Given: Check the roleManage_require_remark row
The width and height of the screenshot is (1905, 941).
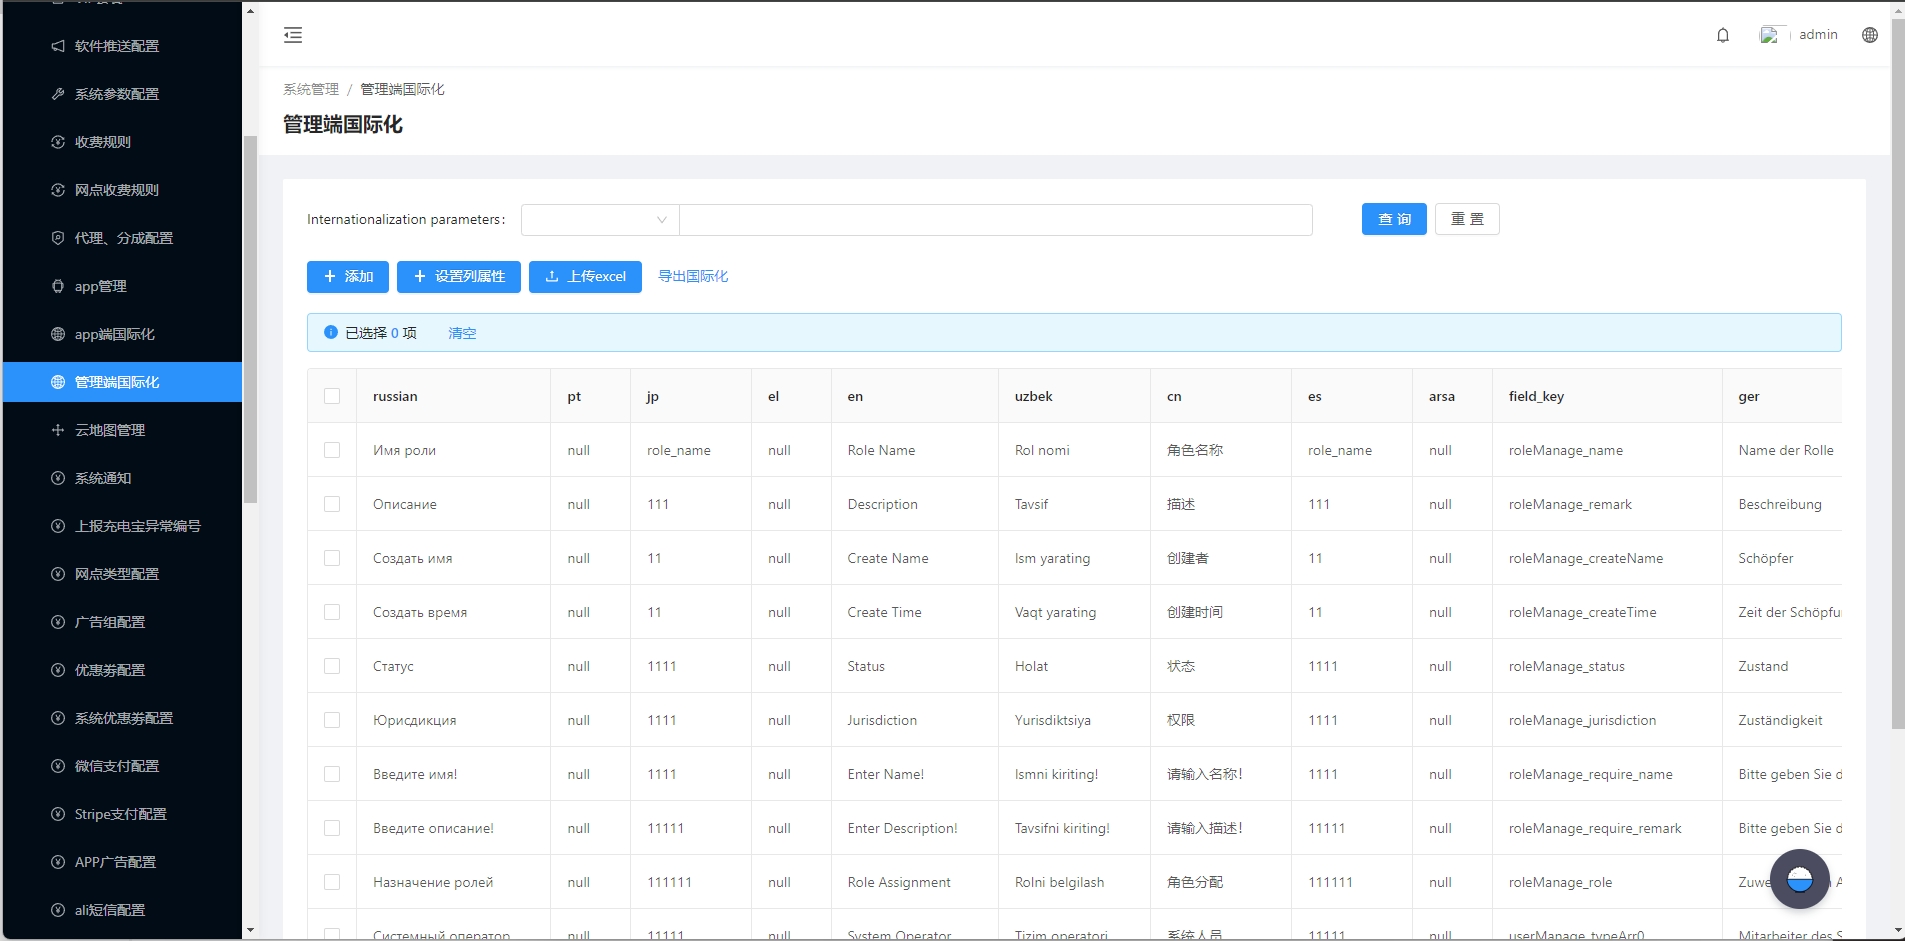Looking at the screenshot, I should pyautogui.click(x=332, y=828).
